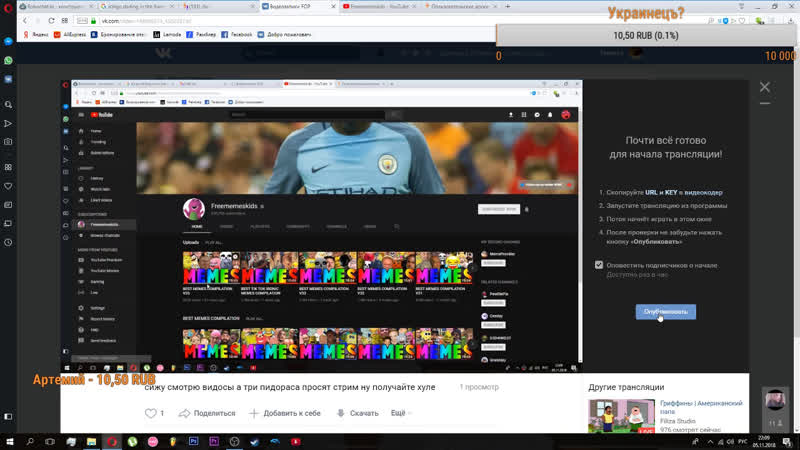Click the Opera menu logo

click(x=9, y=6)
